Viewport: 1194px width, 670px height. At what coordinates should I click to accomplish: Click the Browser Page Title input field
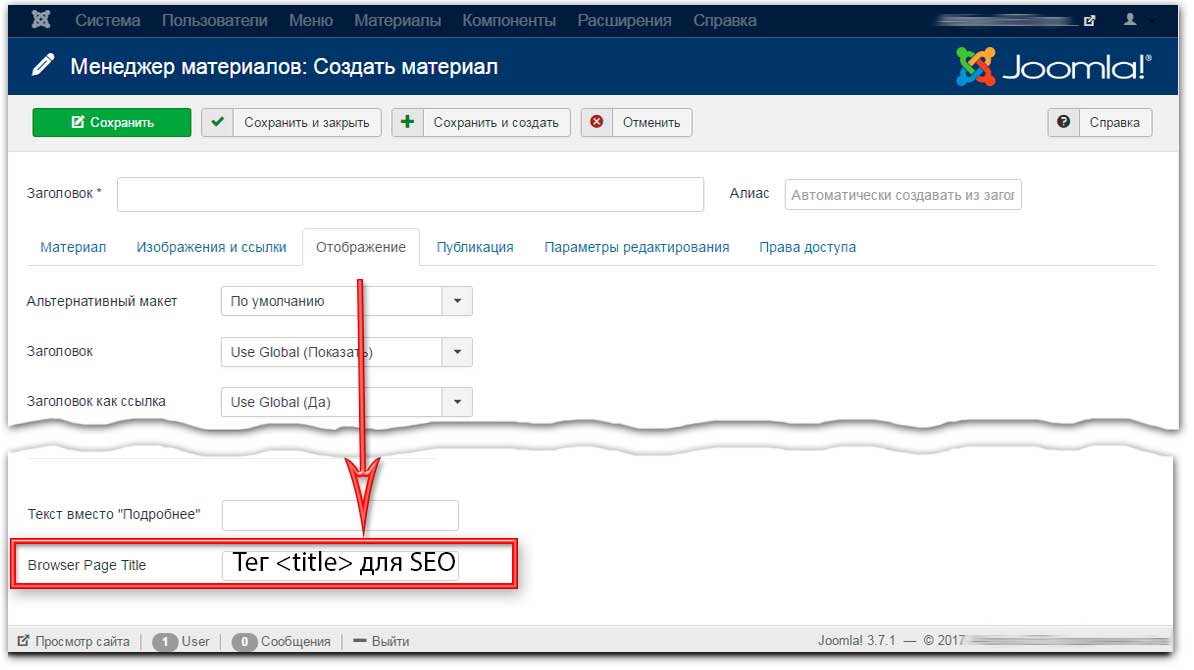tap(340, 565)
